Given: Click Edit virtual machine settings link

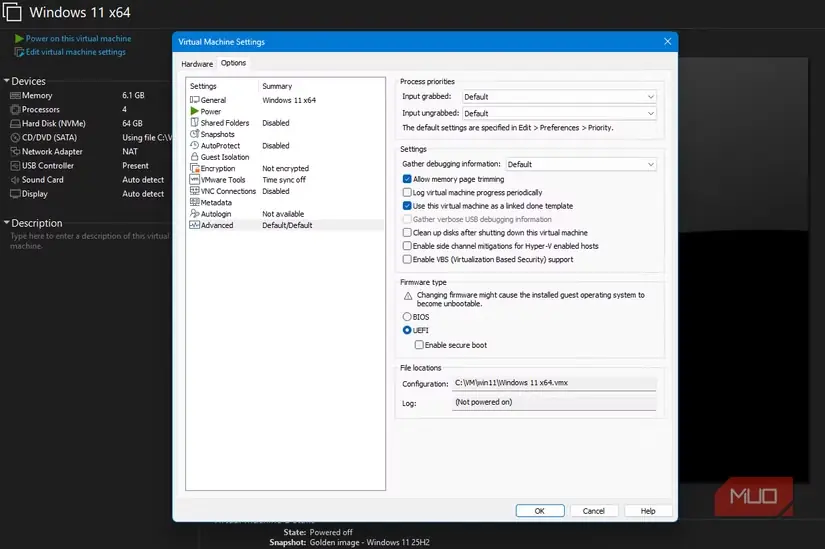Looking at the screenshot, I should [x=76, y=52].
